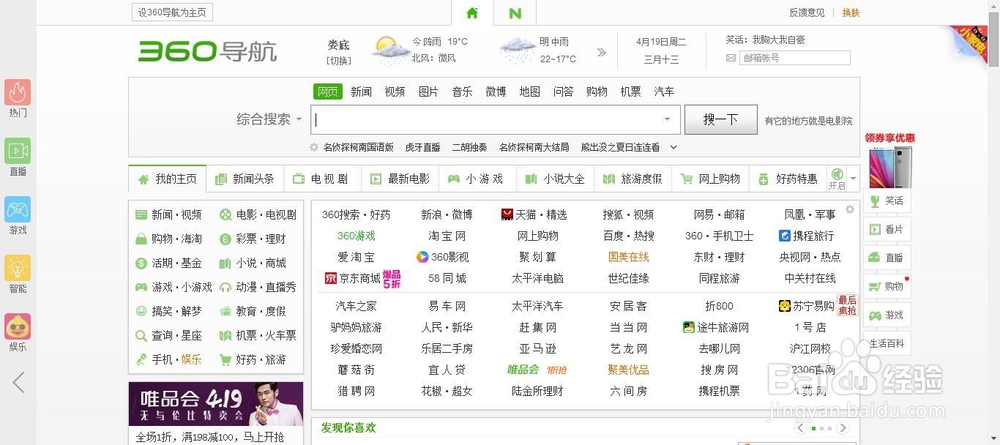The image size is (1000, 445).
Task: Open 360影视 site link
Action: 442,258
